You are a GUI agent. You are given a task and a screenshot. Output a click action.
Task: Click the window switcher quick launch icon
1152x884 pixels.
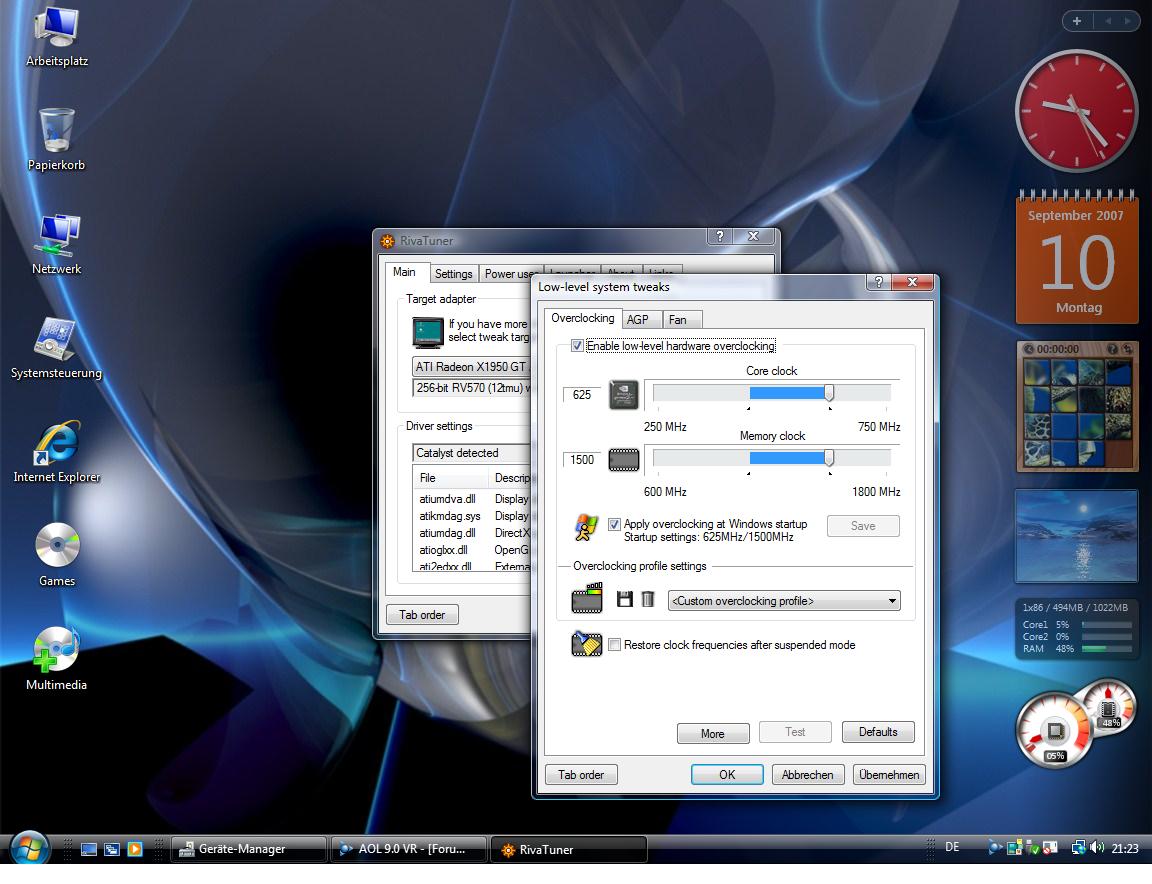(112, 849)
